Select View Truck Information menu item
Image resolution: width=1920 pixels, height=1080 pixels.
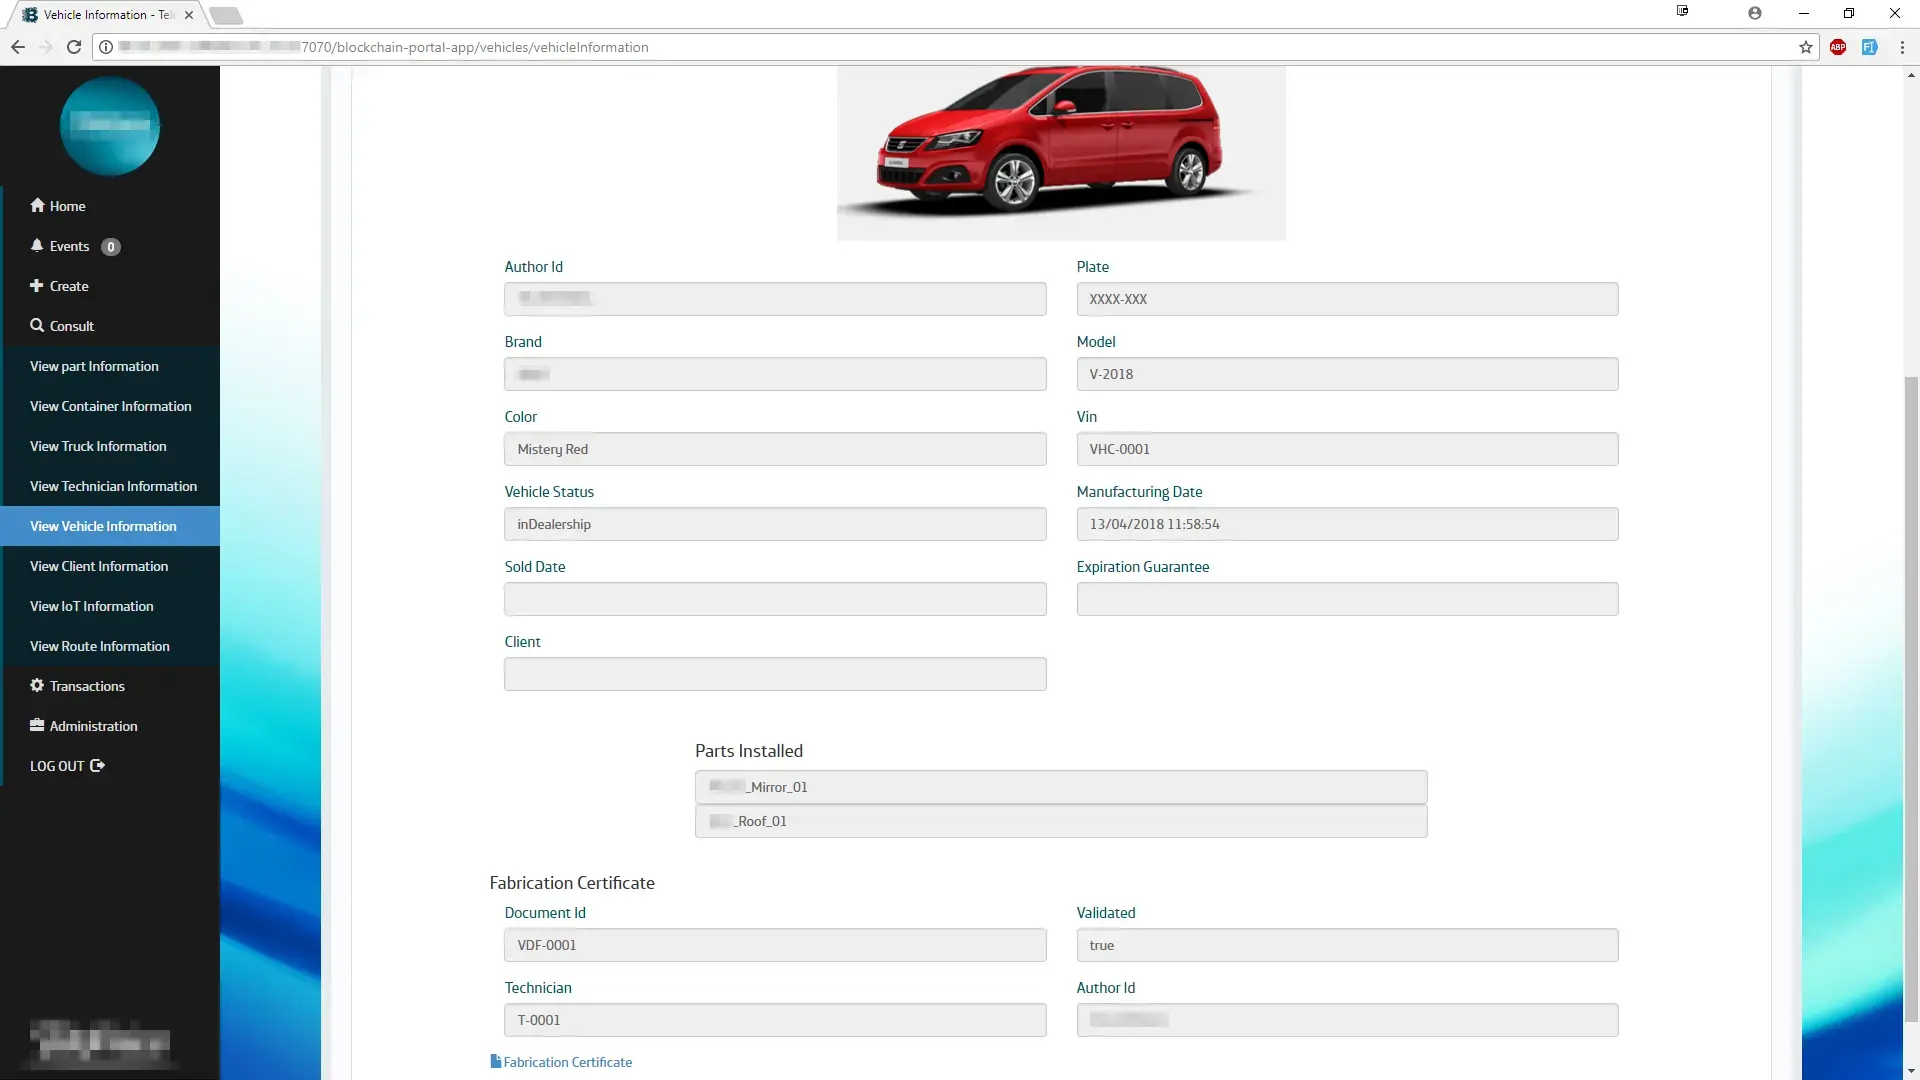point(98,446)
